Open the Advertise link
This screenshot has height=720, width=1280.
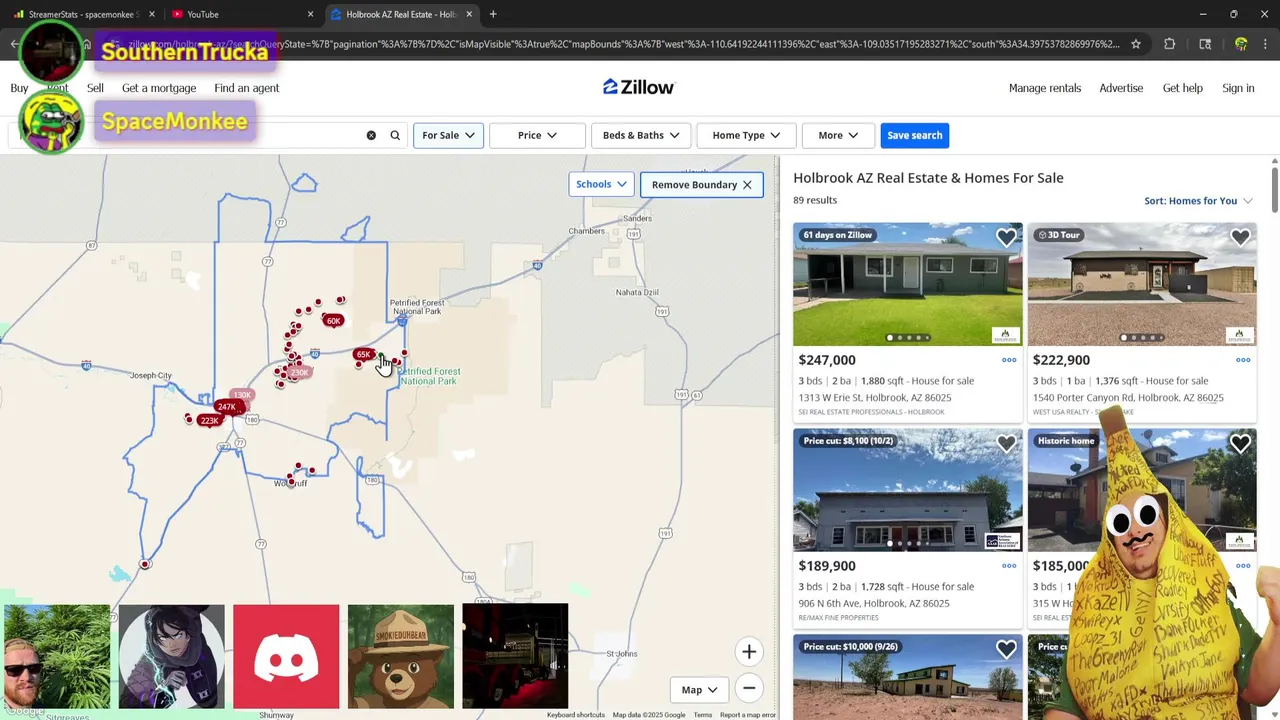click(1121, 88)
